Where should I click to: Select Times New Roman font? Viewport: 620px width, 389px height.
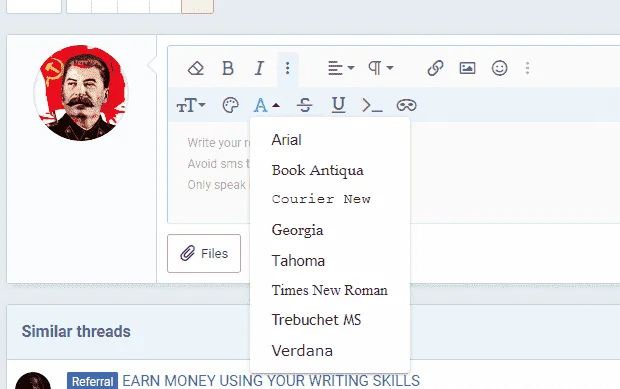[x=330, y=290]
